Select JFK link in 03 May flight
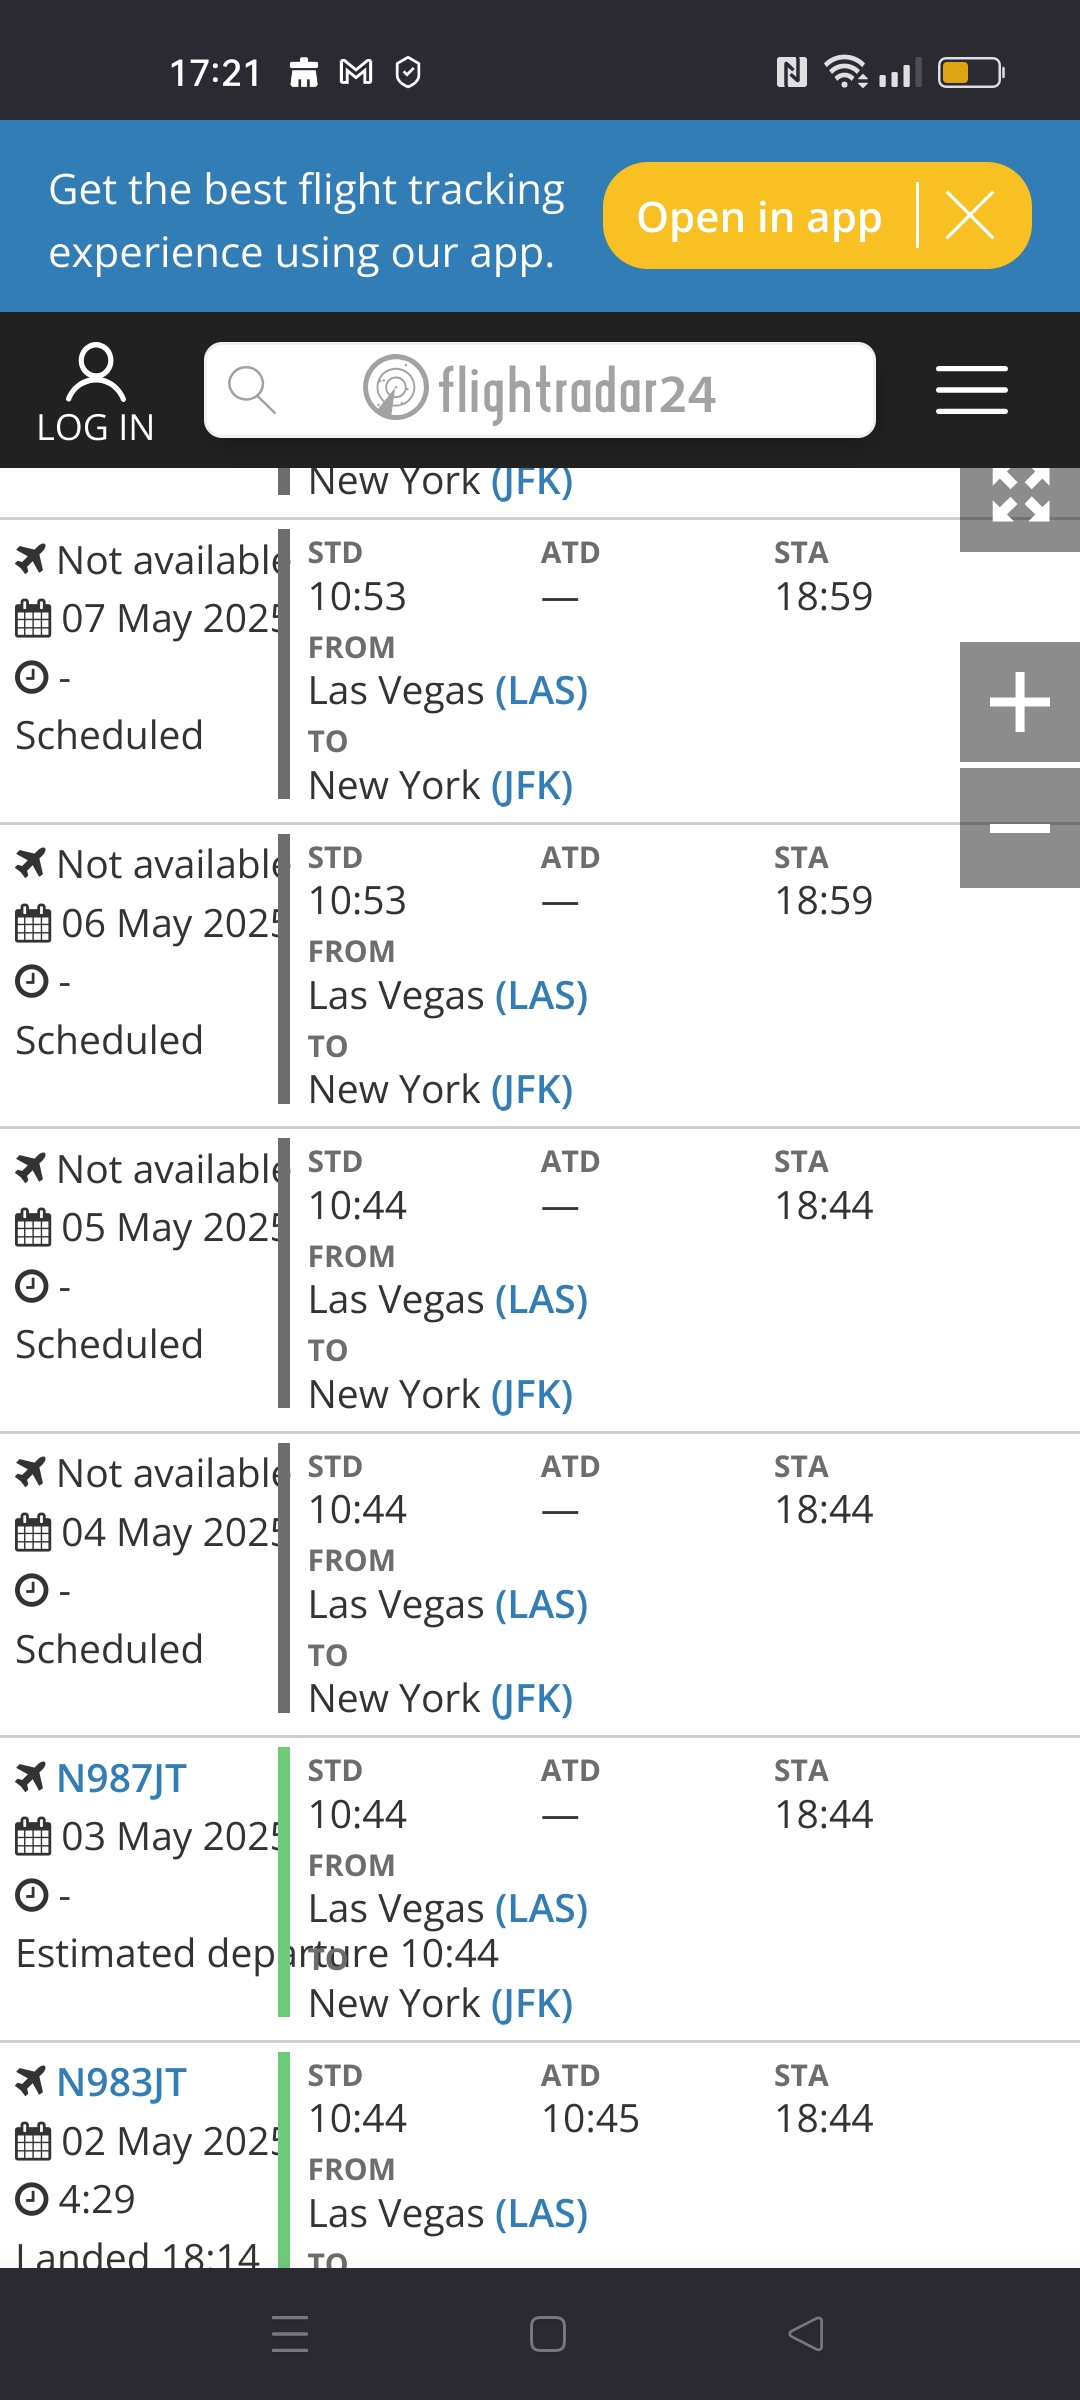1080x2400 pixels. click(x=532, y=2004)
